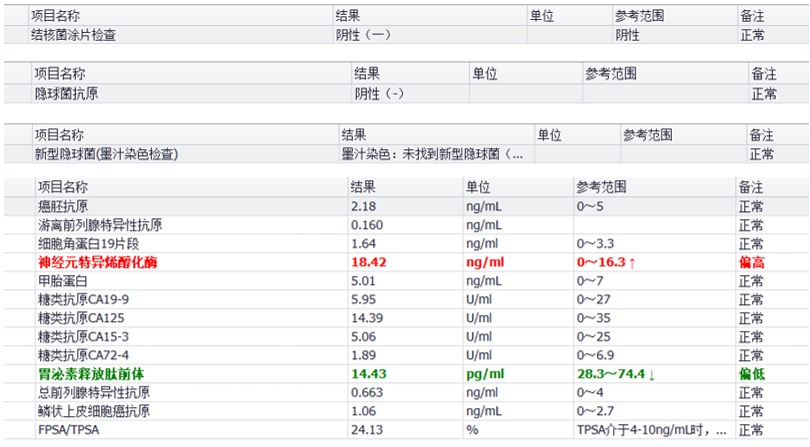
Task: Click the 14.39 result value
Action: coord(367,318)
